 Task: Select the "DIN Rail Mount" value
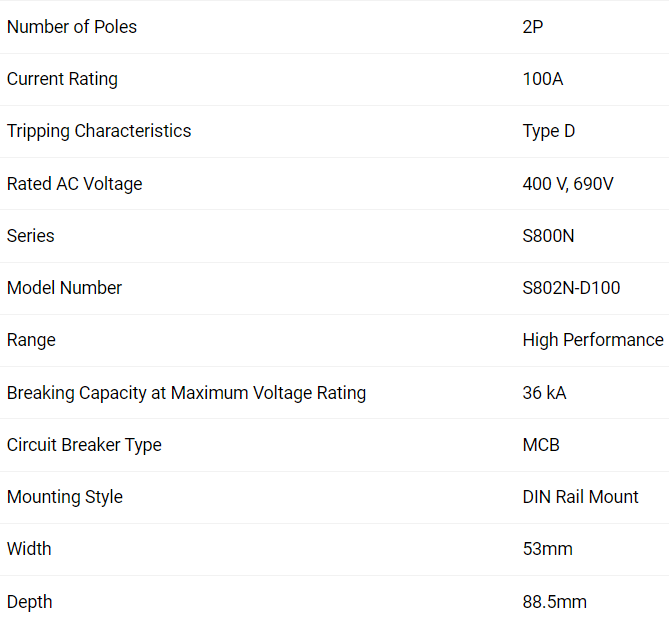coord(581,497)
